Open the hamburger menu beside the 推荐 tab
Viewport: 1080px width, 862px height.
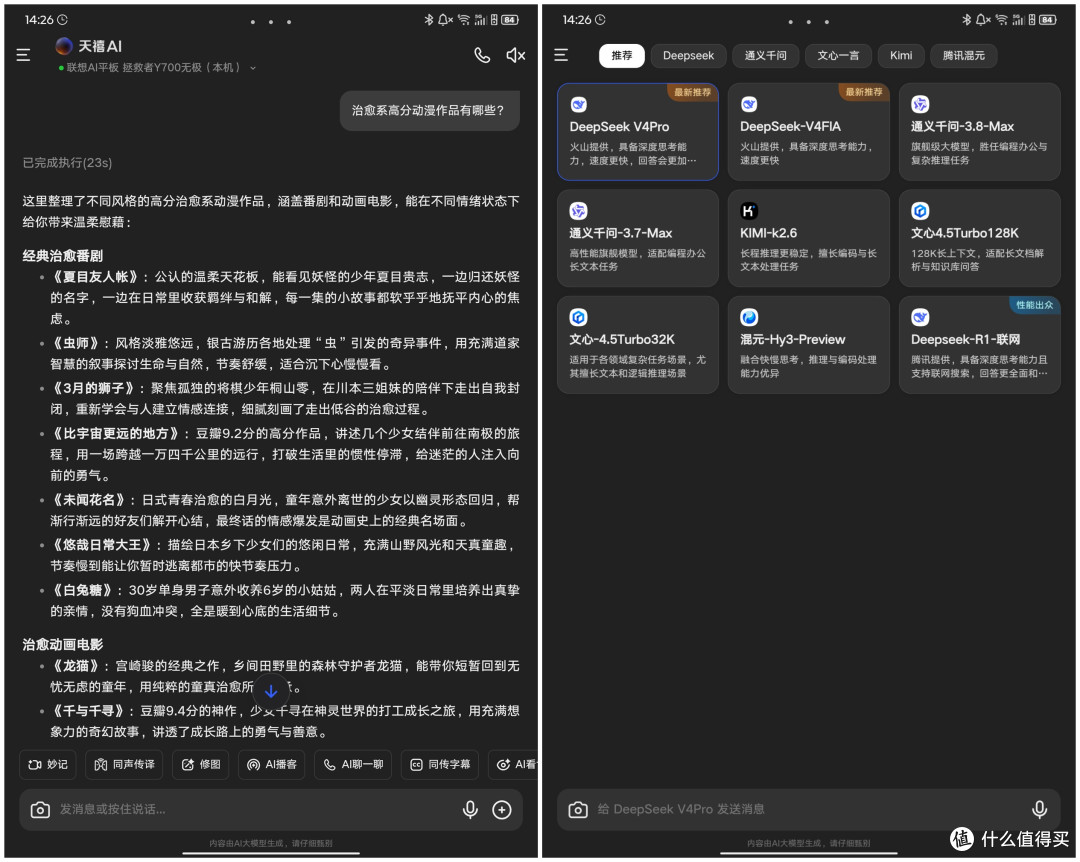[x=561, y=54]
